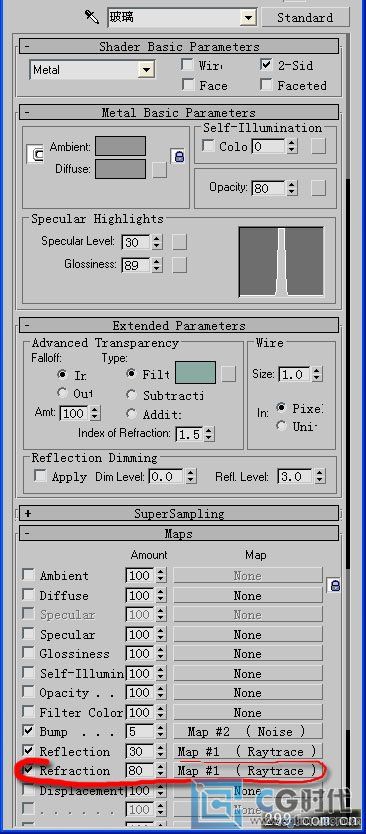Screen dimensions: 366x834
Task: Open the Diffuse color swatch
Action: click(x=120, y=169)
